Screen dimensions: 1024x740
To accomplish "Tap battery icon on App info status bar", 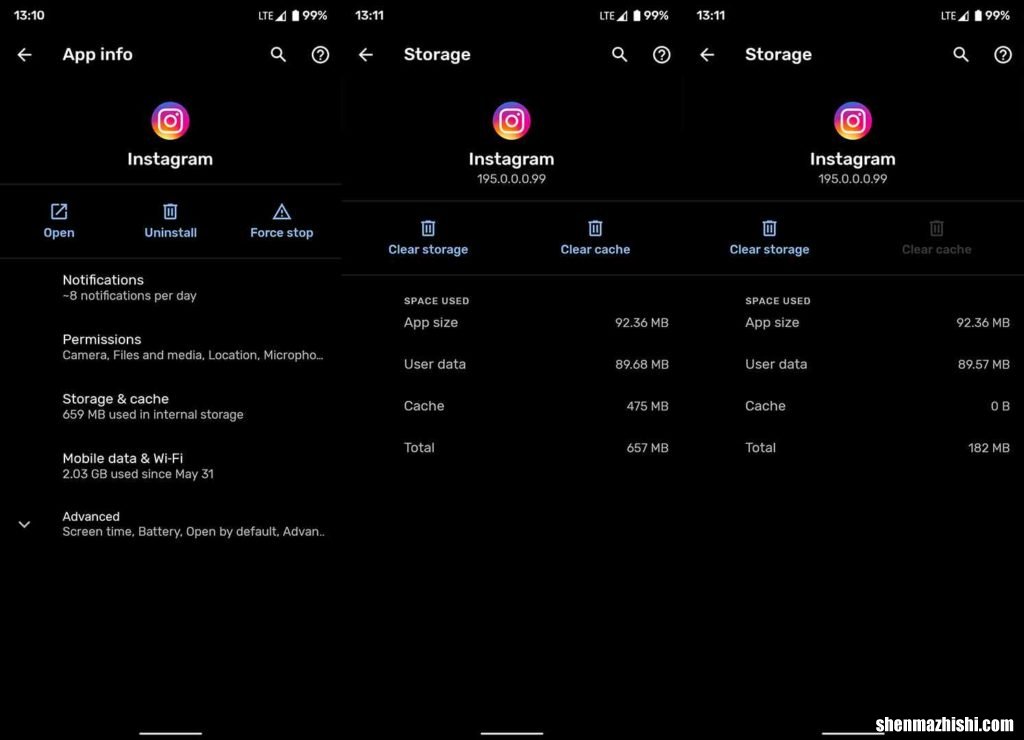I will (x=295, y=15).
